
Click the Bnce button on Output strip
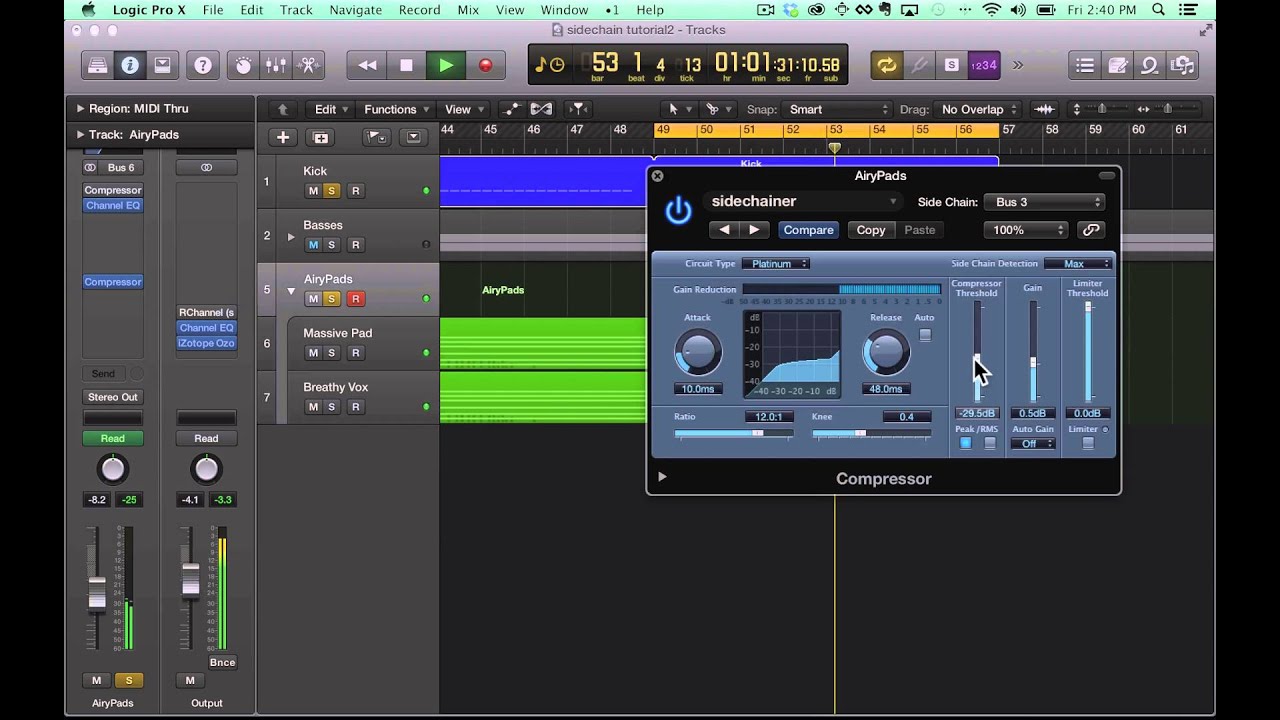click(222, 662)
